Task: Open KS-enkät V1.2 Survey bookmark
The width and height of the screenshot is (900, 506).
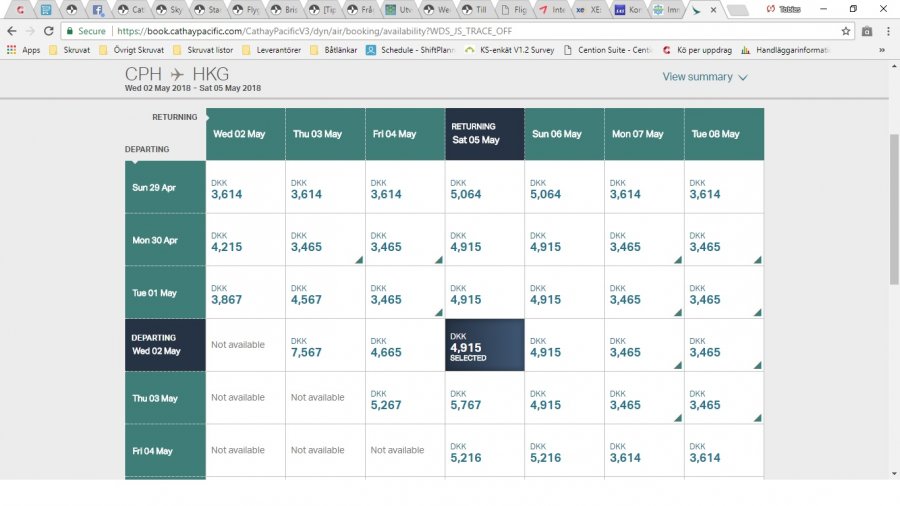Action: pos(510,49)
